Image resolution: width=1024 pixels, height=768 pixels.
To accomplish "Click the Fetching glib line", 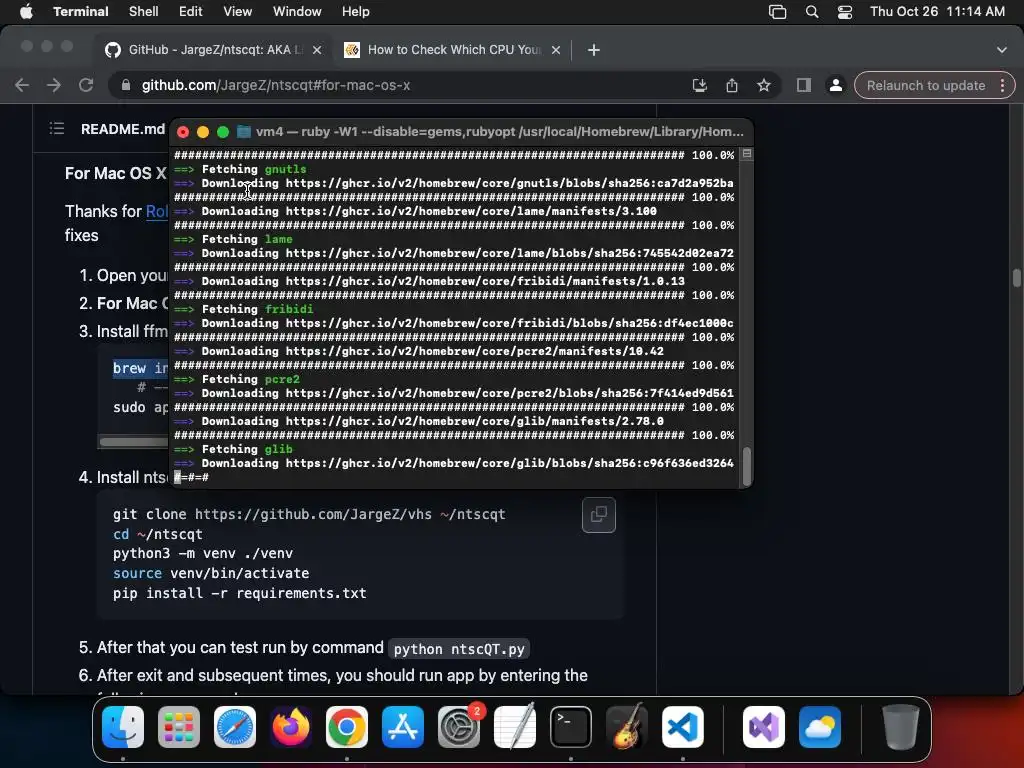I will pyautogui.click(x=233, y=449).
